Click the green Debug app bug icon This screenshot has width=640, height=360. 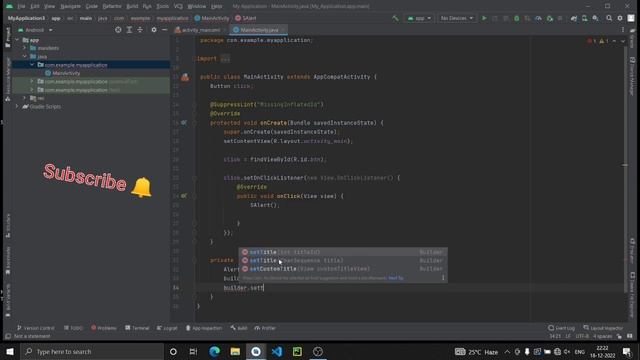pos(517,18)
